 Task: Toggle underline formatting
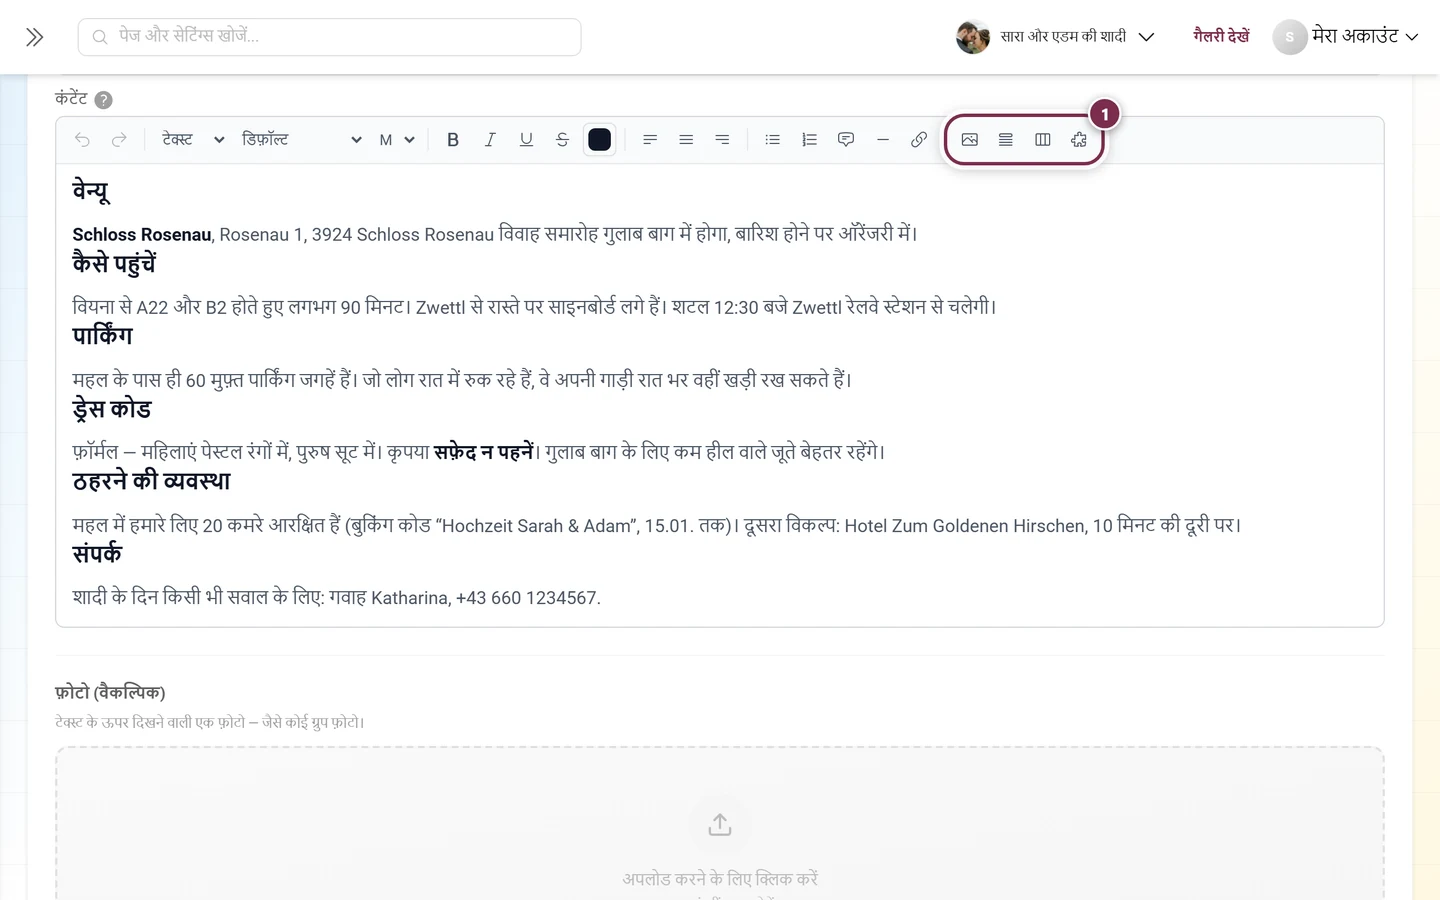tap(526, 140)
